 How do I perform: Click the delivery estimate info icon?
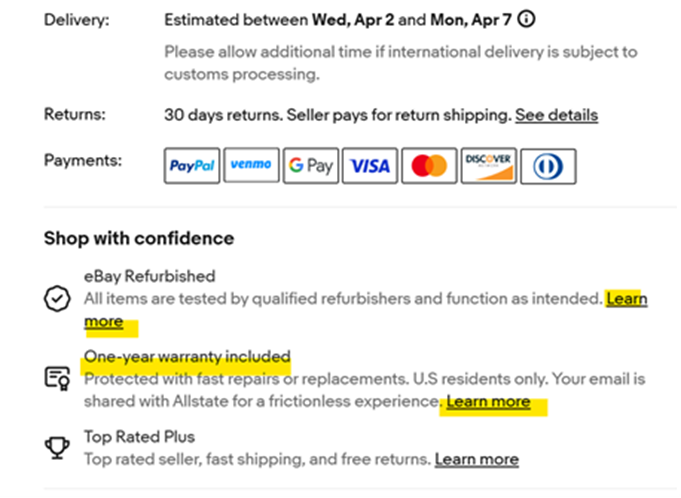pyautogui.click(x=527, y=18)
